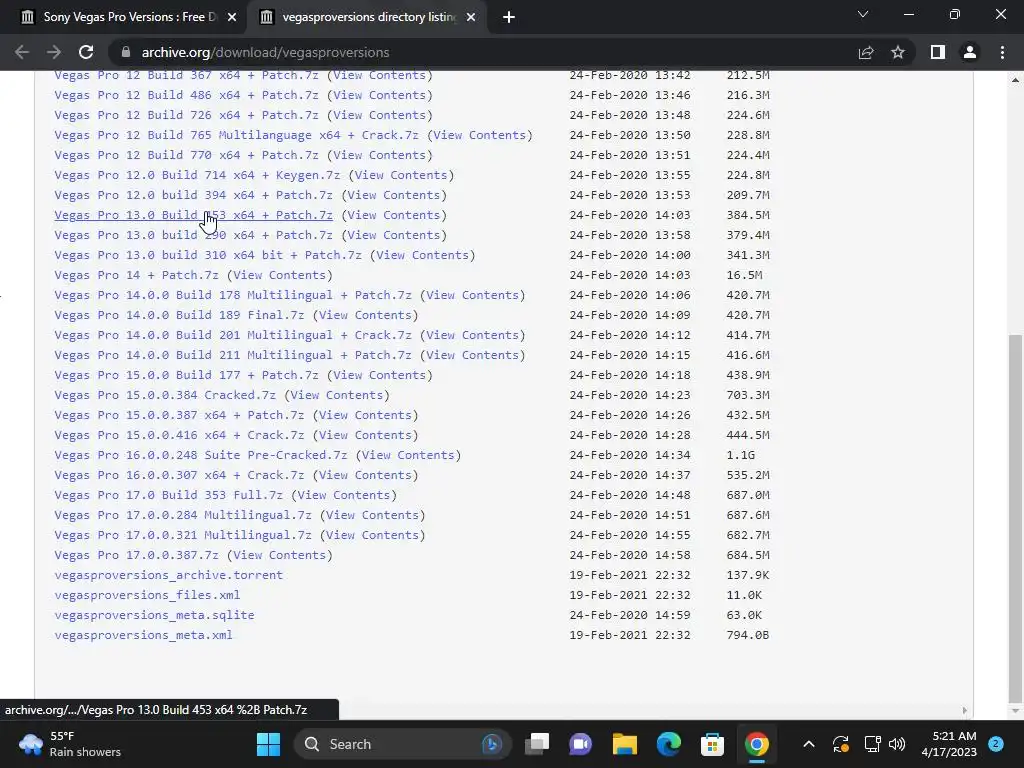Image resolution: width=1024 pixels, height=768 pixels.
Task: Launch Microsoft Edge from taskbar
Action: pos(668,744)
